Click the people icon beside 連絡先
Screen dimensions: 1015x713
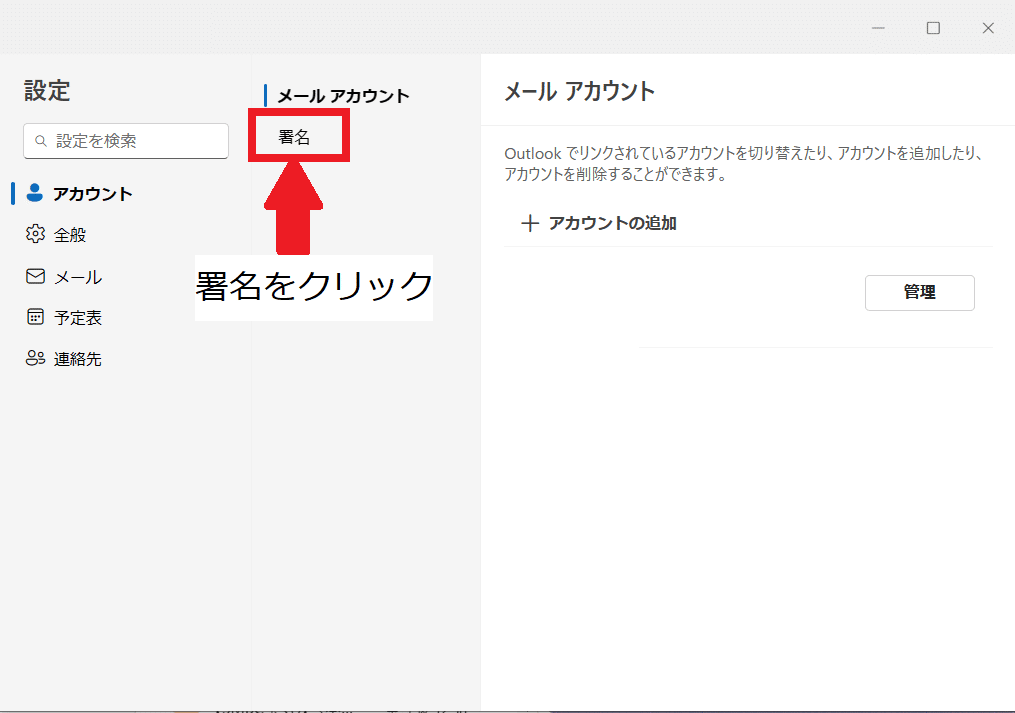[35, 358]
